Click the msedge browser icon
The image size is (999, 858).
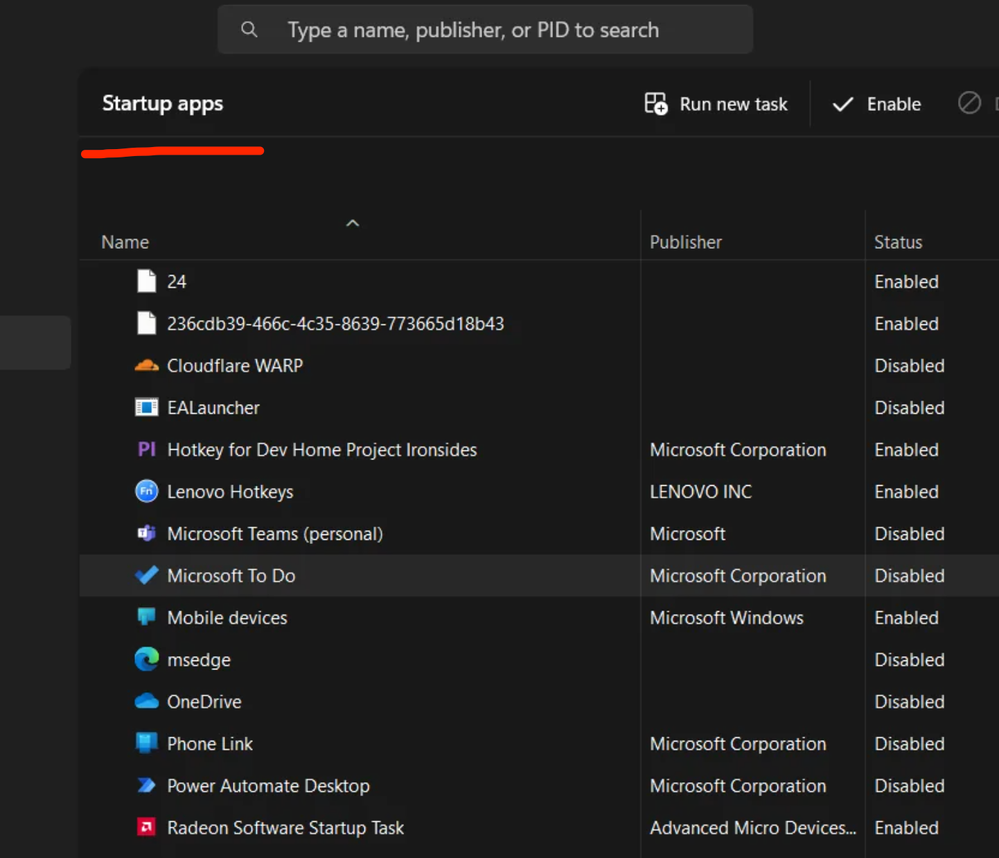[146, 659]
